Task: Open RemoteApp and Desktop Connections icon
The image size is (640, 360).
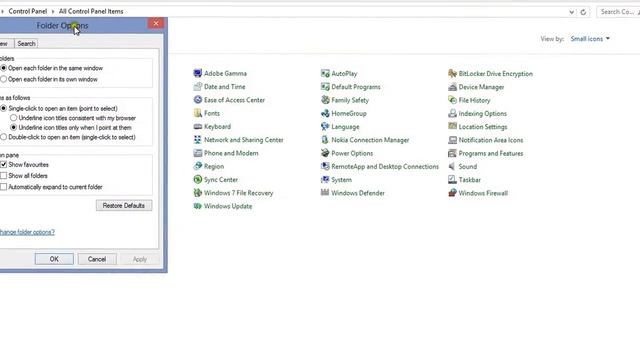Action: coord(325,167)
